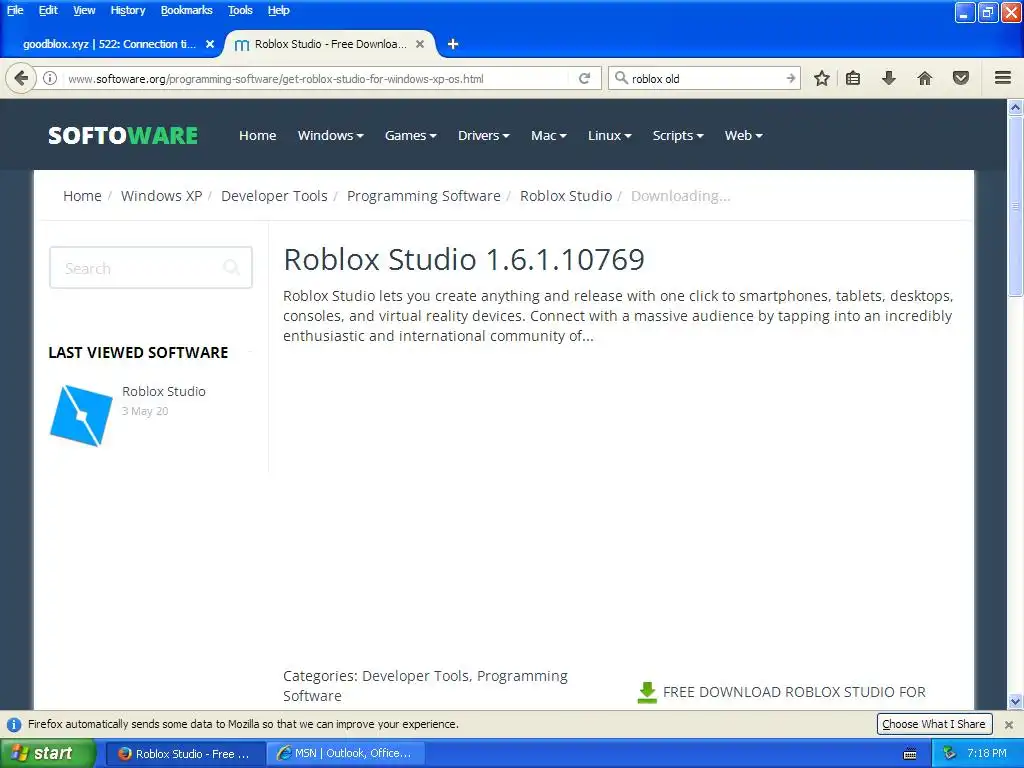Go to Programming Software breadcrumb link
The width and height of the screenshot is (1024, 768).
pyautogui.click(x=424, y=196)
